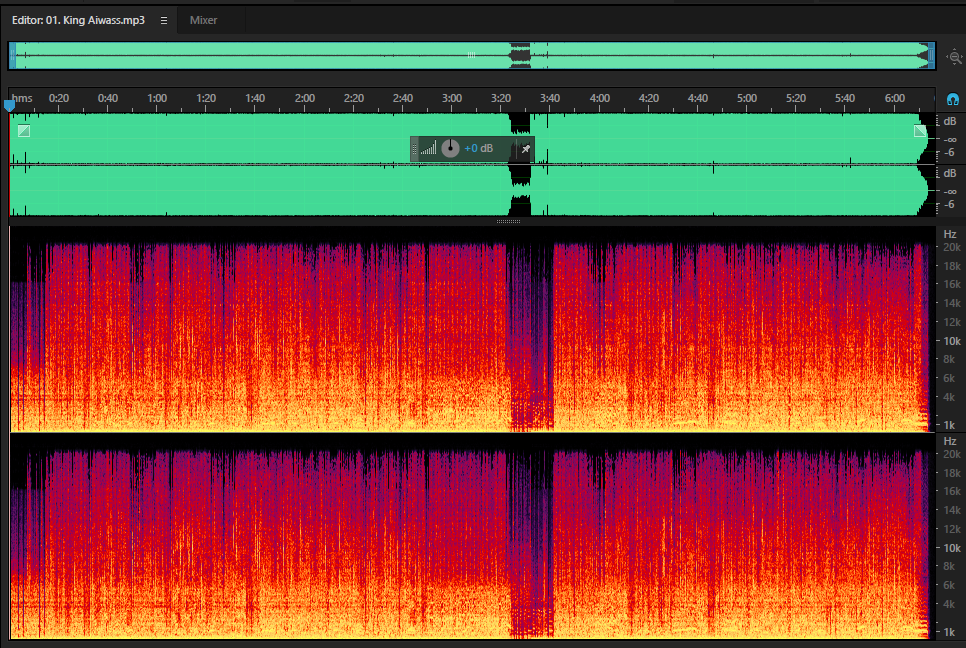The image size is (966, 648).
Task: Click the hms time format label
Action: (22, 99)
